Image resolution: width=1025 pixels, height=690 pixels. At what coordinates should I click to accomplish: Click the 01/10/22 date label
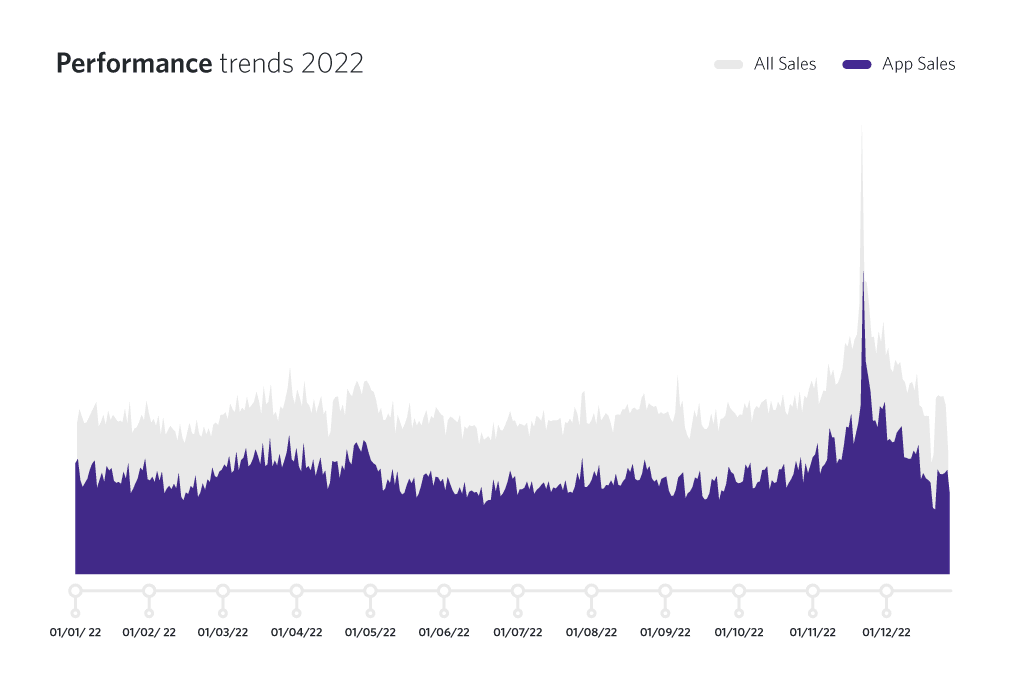coord(739,632)
